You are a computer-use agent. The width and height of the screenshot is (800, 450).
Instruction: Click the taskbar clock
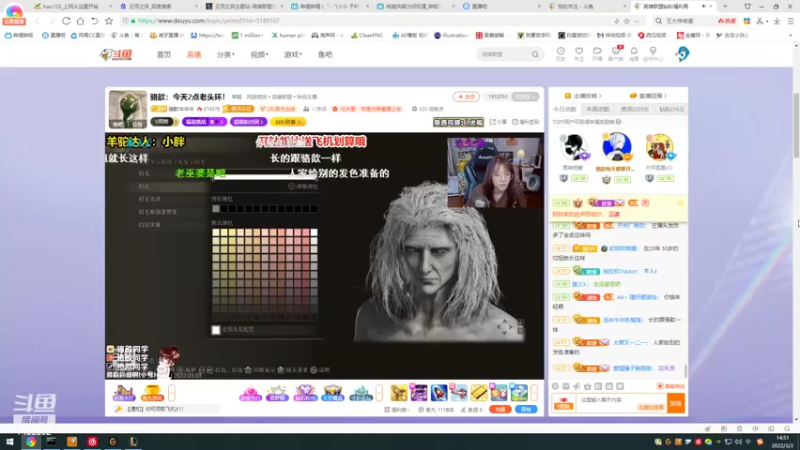[783, 441]
